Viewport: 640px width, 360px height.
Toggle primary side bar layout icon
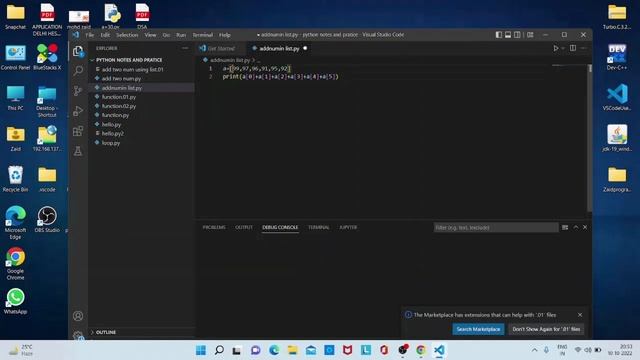tap(498, 35)
